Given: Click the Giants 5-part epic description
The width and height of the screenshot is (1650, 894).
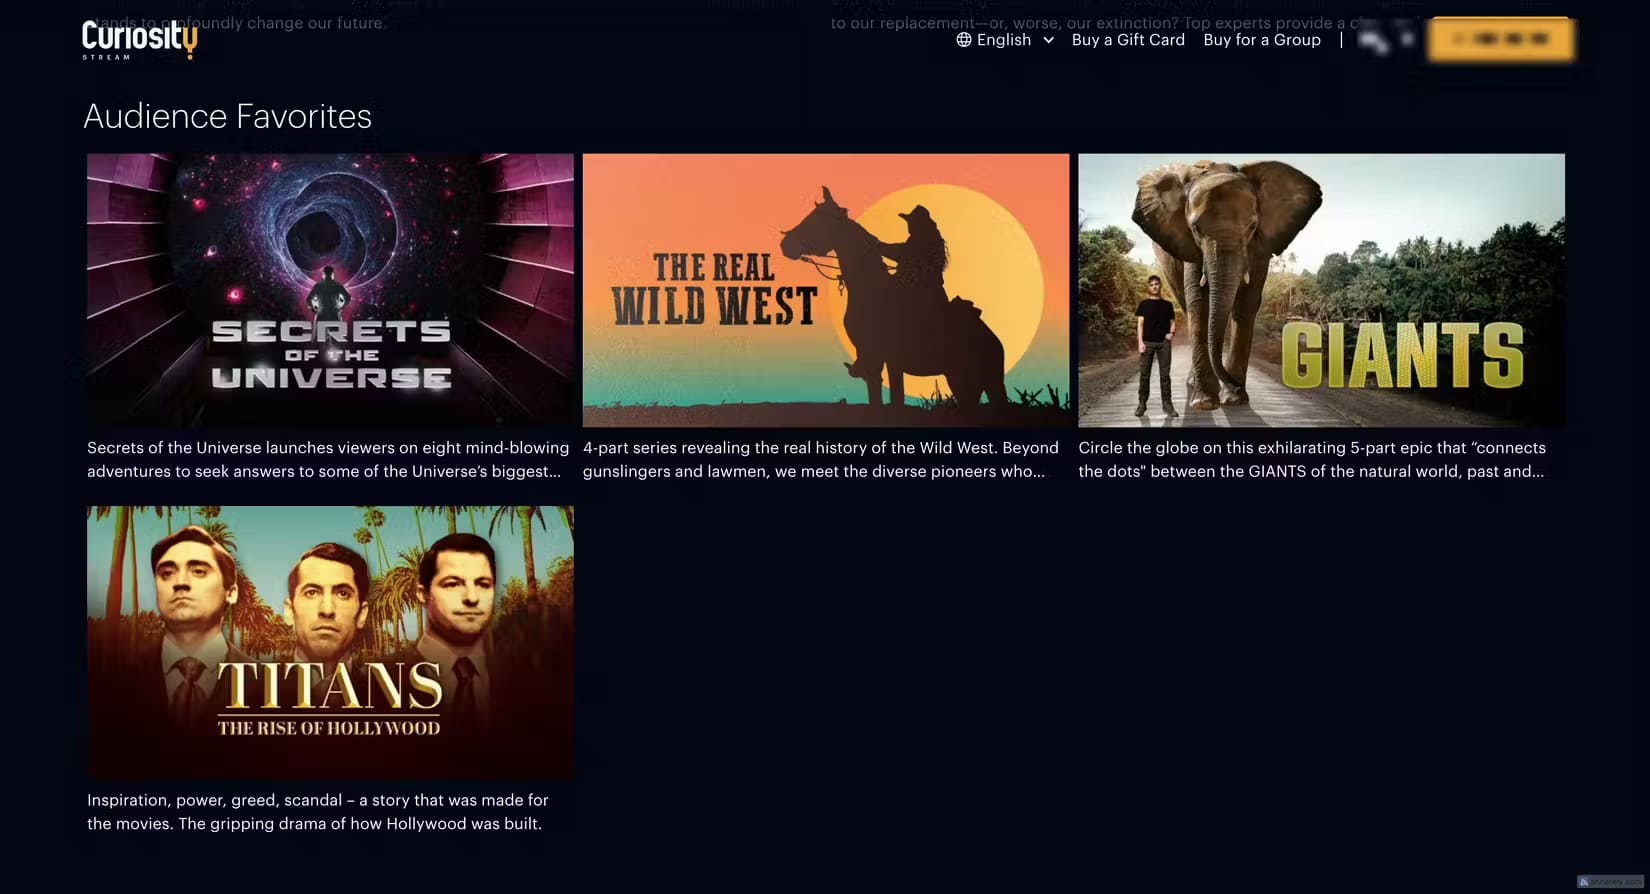Looking at the screenshot, I should (1312, 460).
